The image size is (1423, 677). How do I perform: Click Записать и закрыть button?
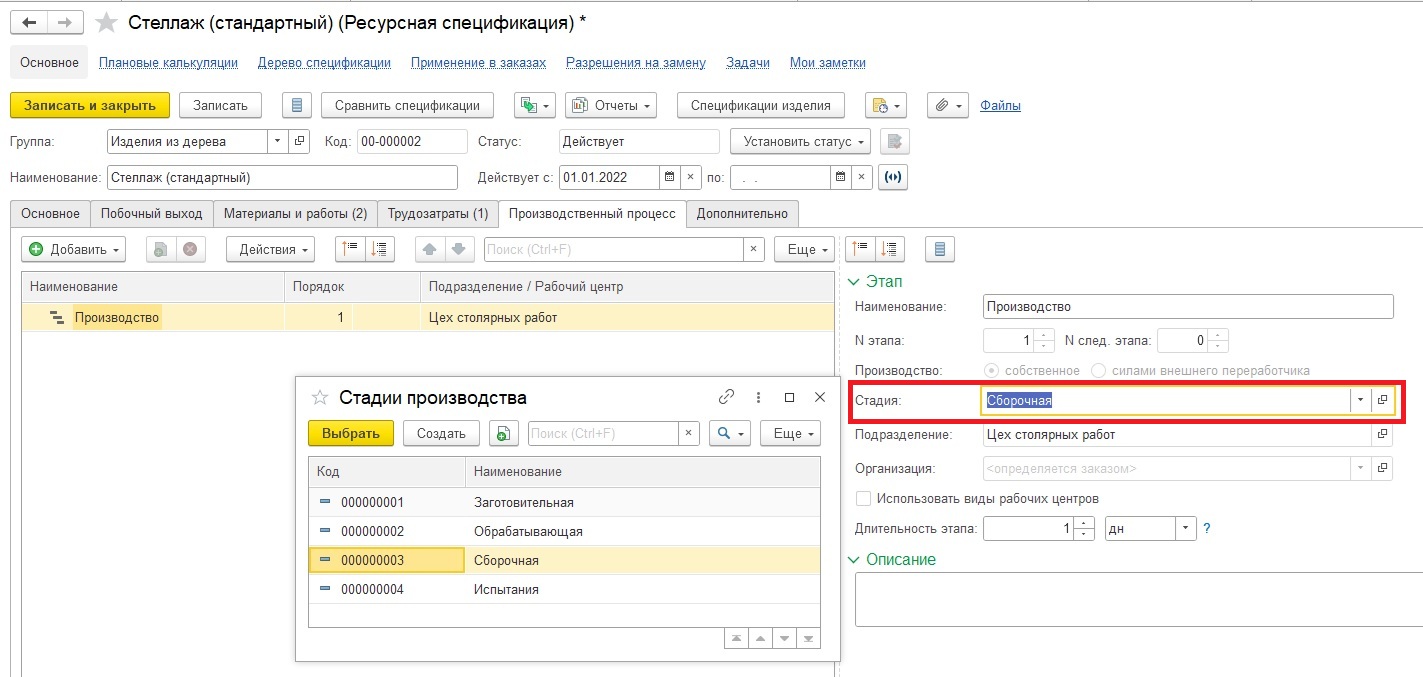[x=90, y=105]
